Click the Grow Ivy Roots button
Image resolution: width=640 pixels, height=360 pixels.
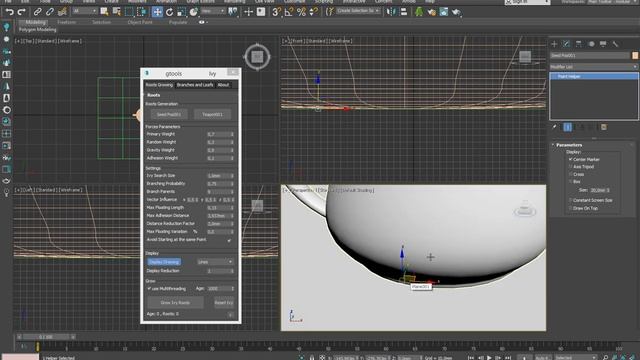[175, 302]
